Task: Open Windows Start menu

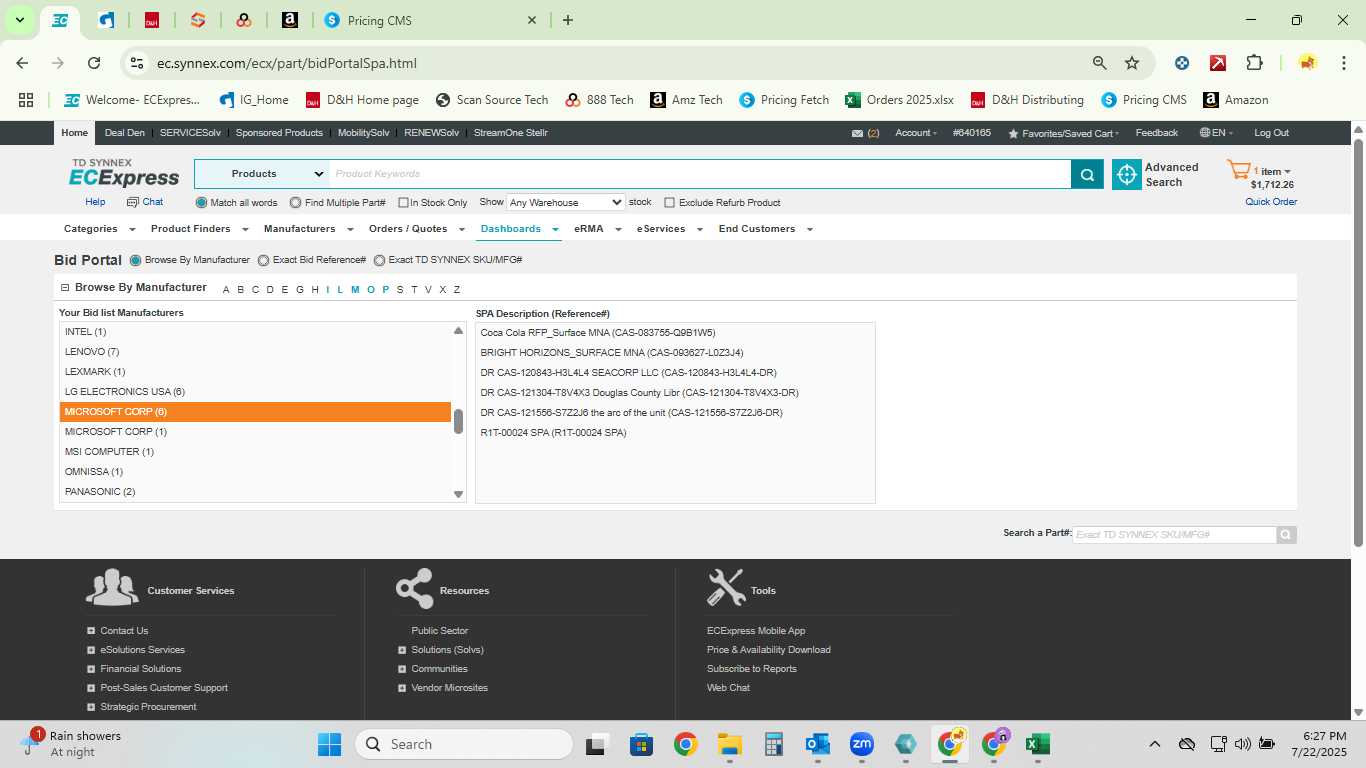Action: coord(329,744)
